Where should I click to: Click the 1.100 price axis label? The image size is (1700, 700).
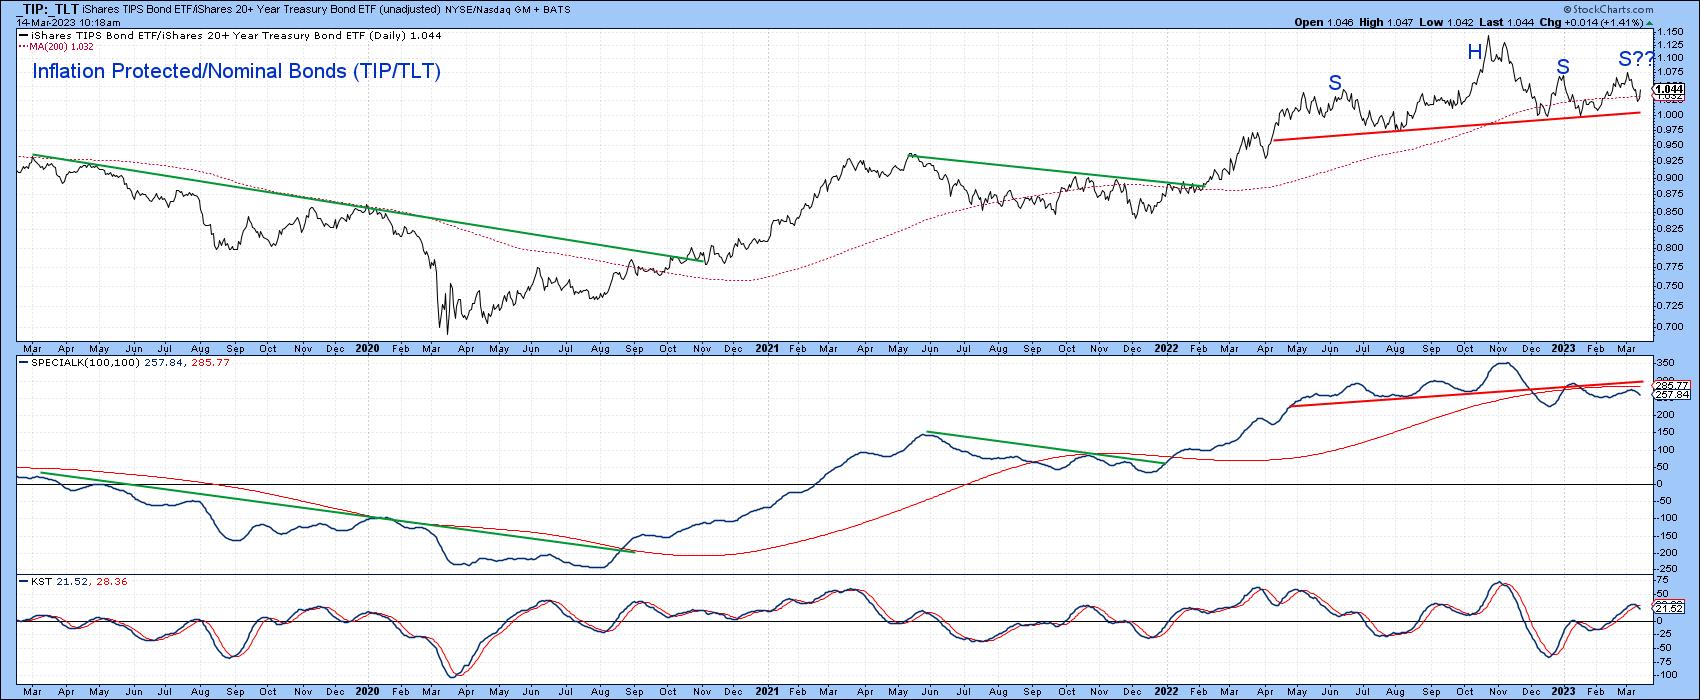(x=1669, y=58)
